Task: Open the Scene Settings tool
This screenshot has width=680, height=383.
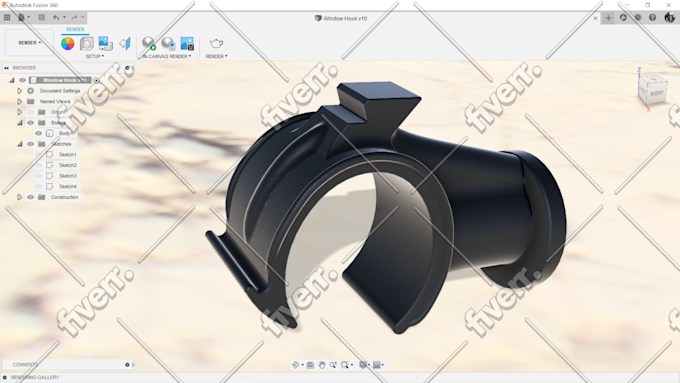Action: (87, 43)
